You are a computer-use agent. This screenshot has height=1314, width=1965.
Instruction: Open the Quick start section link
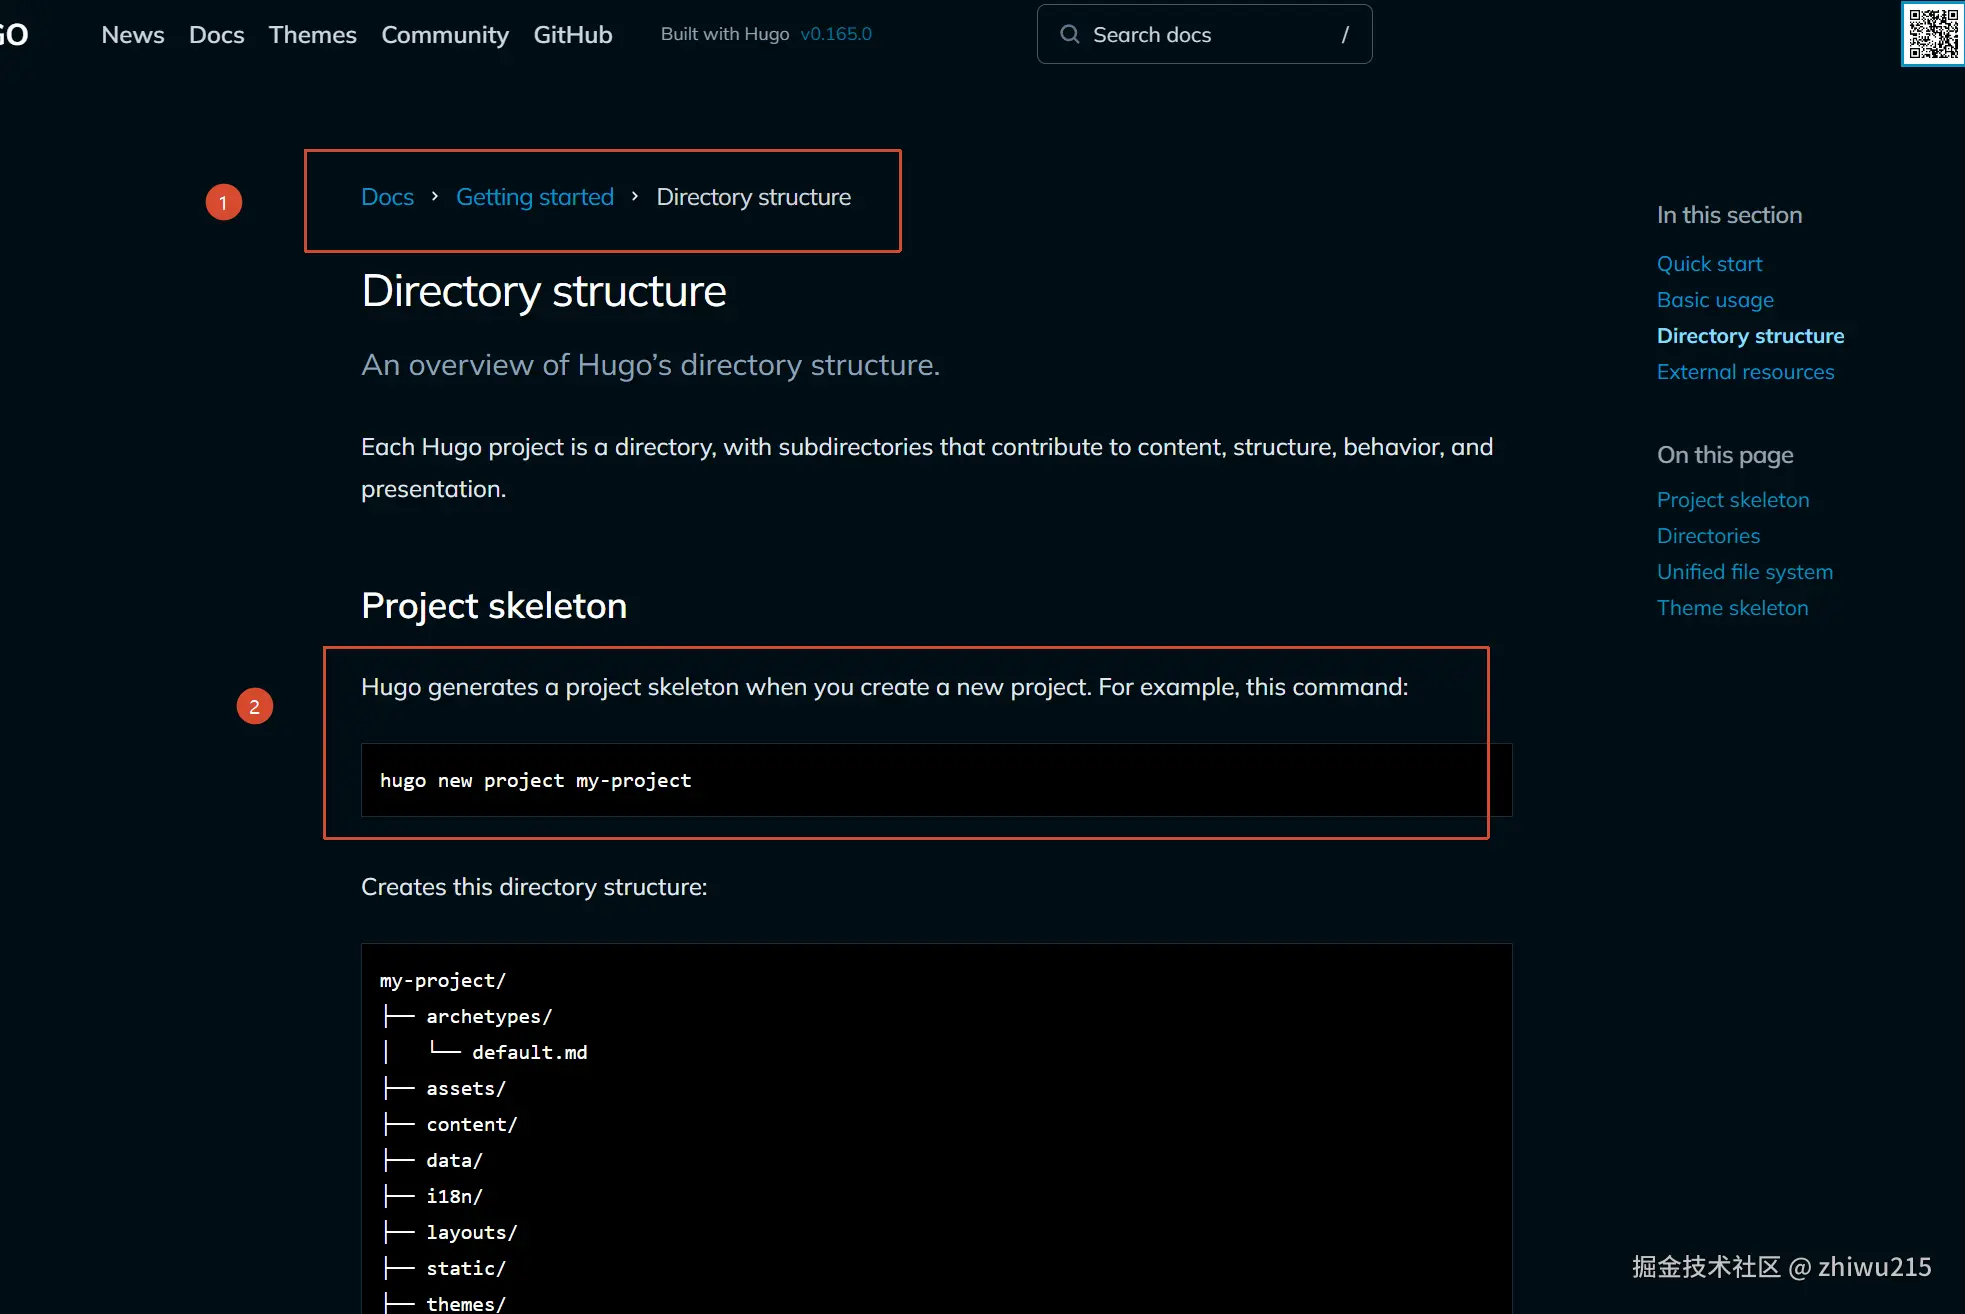(1710, 264)
